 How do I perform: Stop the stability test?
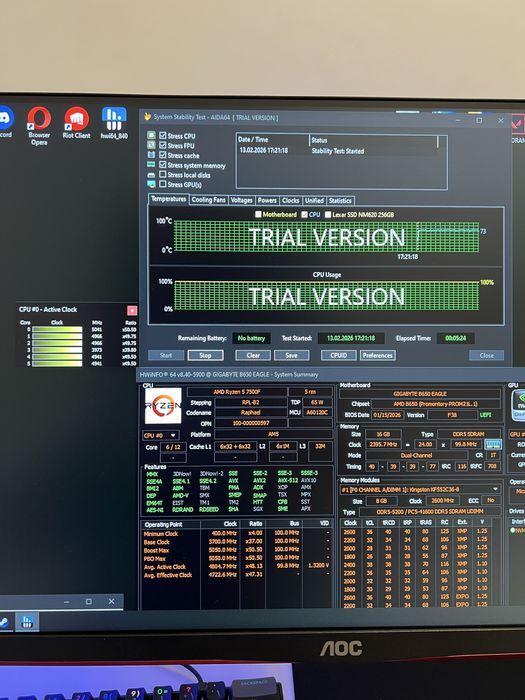(205, 355)
